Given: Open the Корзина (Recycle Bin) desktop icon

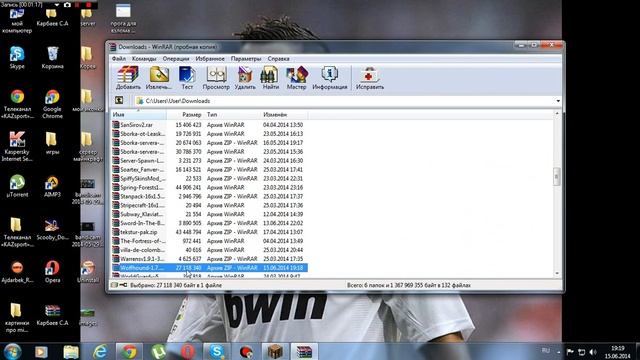Looking at the screenshot, I should click(x=52, y=58).
